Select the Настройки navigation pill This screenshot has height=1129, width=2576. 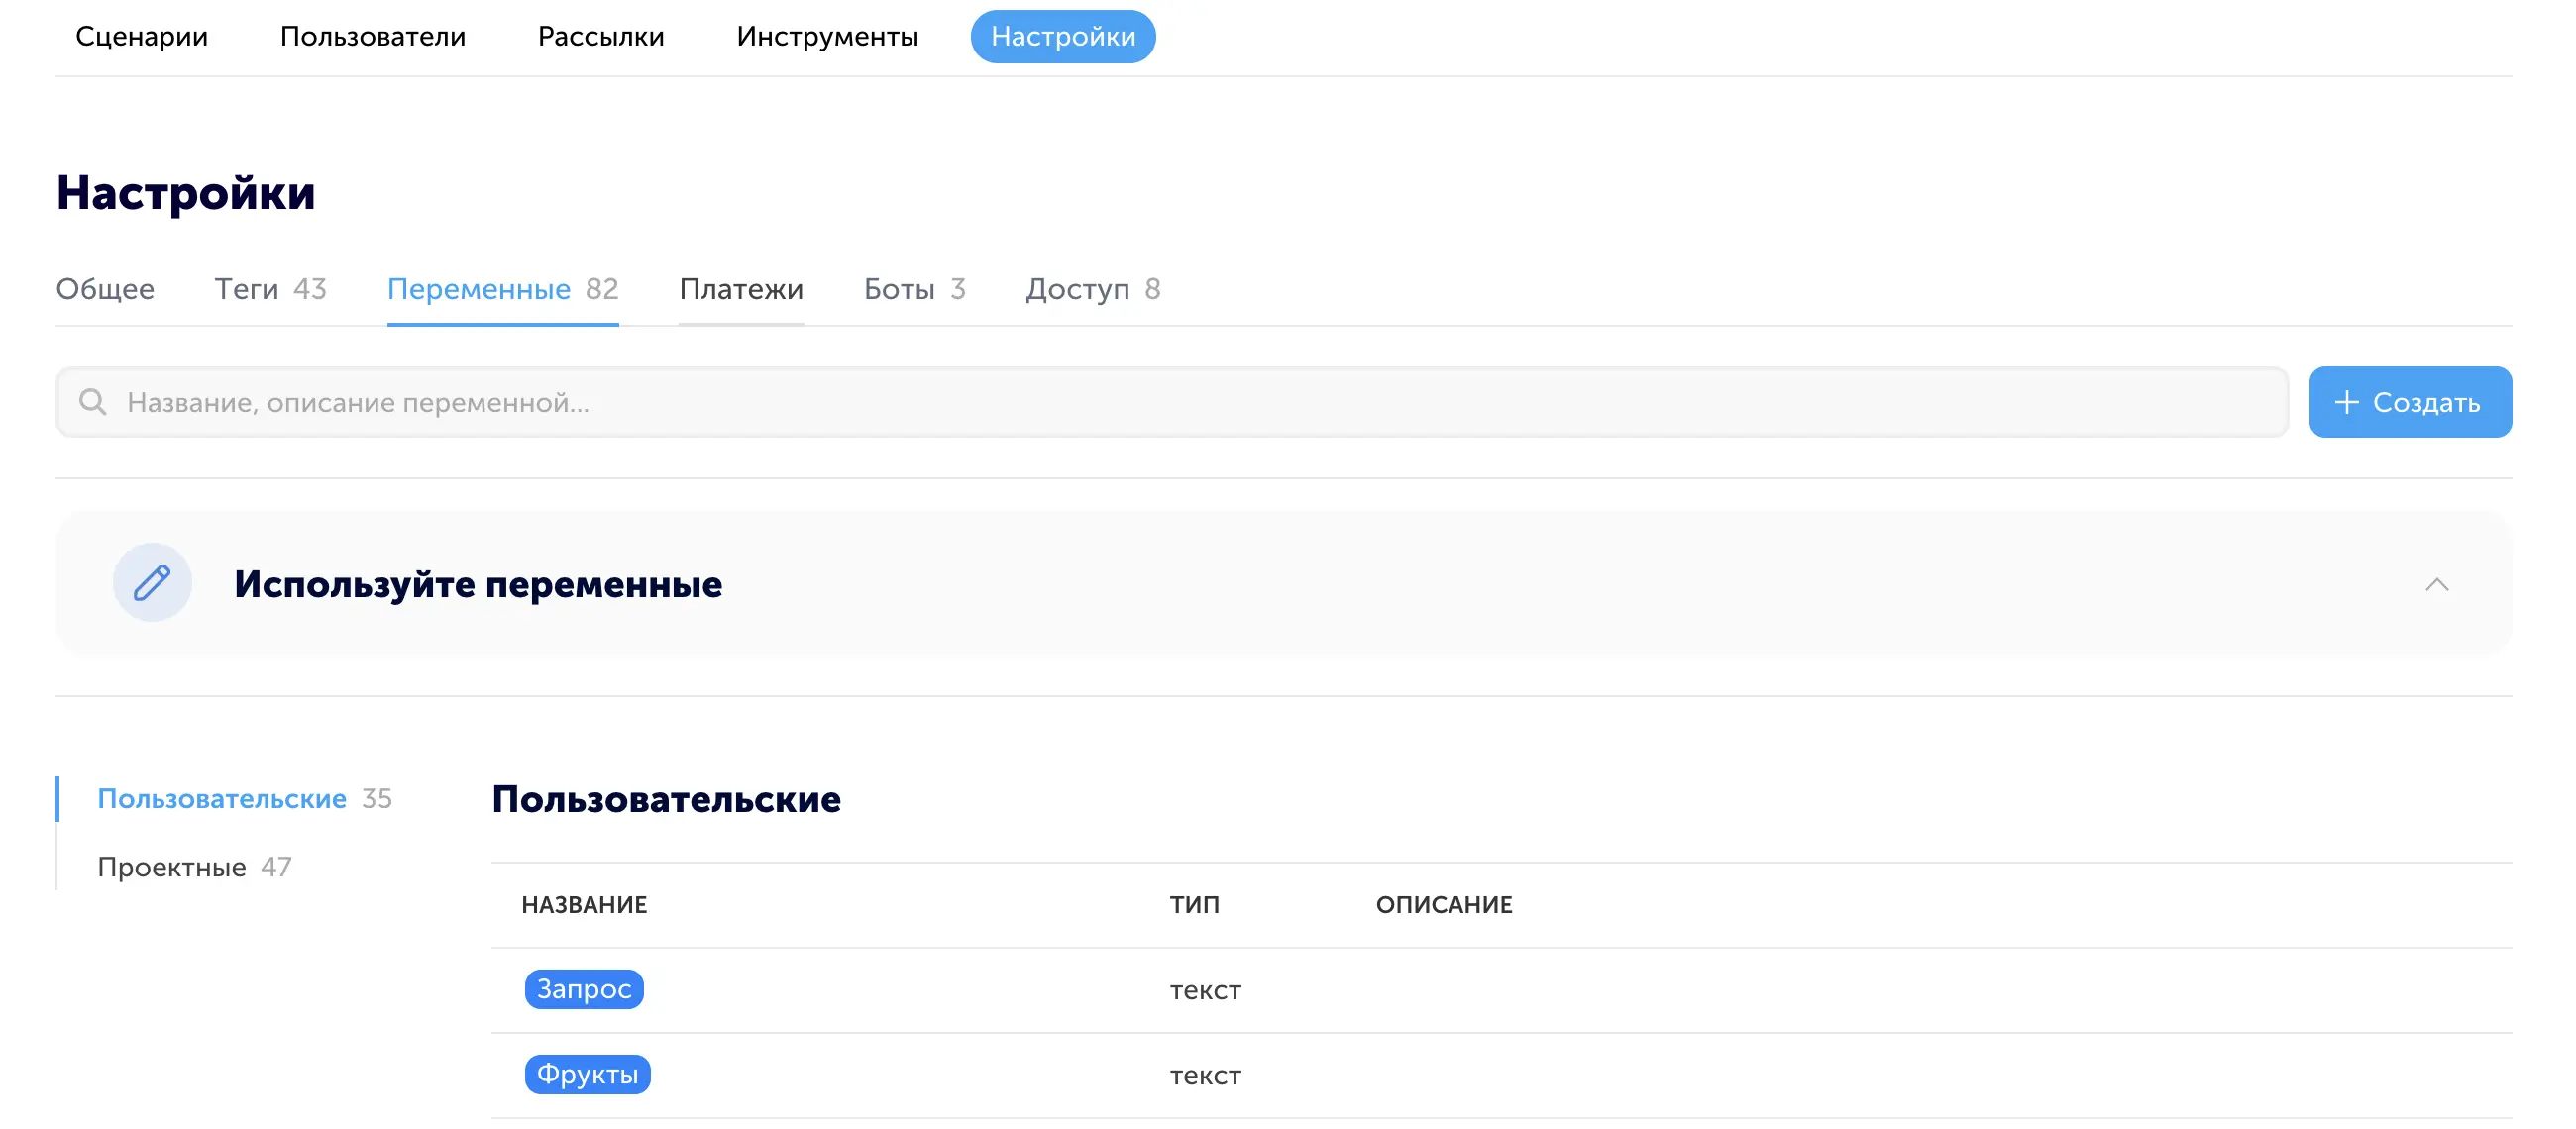point(1062,37)
